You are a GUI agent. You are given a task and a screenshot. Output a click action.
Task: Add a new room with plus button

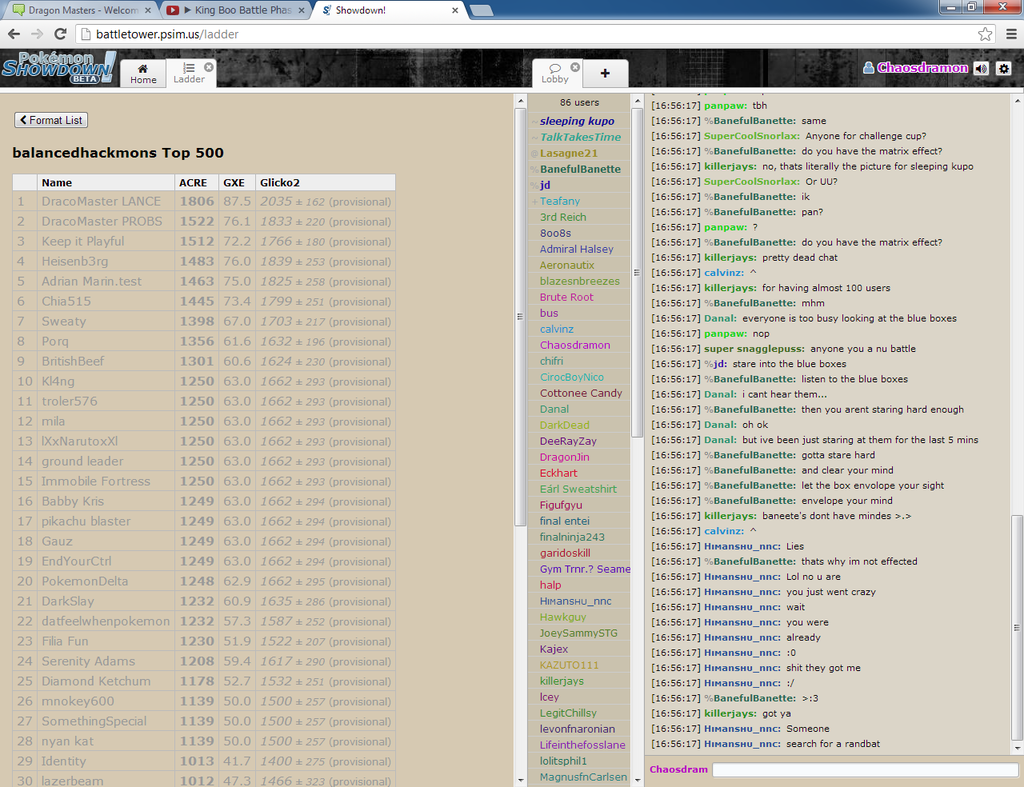605,73
